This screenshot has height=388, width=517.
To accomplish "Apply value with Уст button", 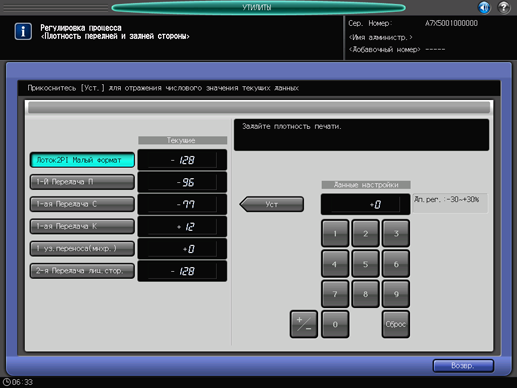I will click(272, 204).
